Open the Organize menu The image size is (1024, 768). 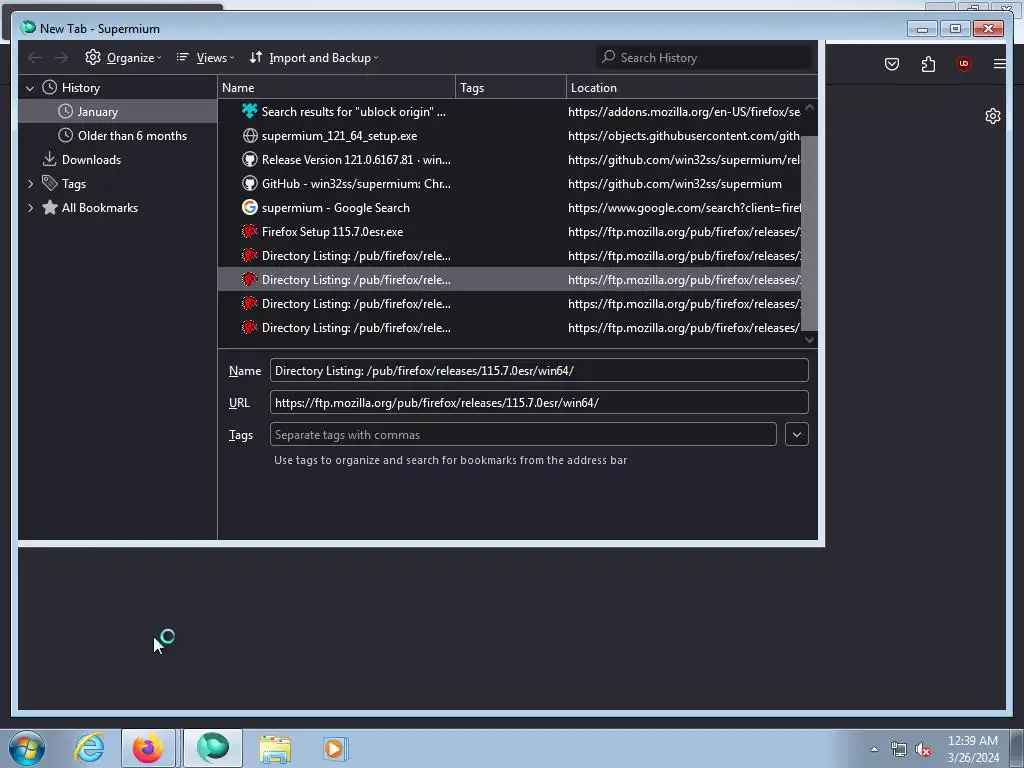(x=123, y=57)
